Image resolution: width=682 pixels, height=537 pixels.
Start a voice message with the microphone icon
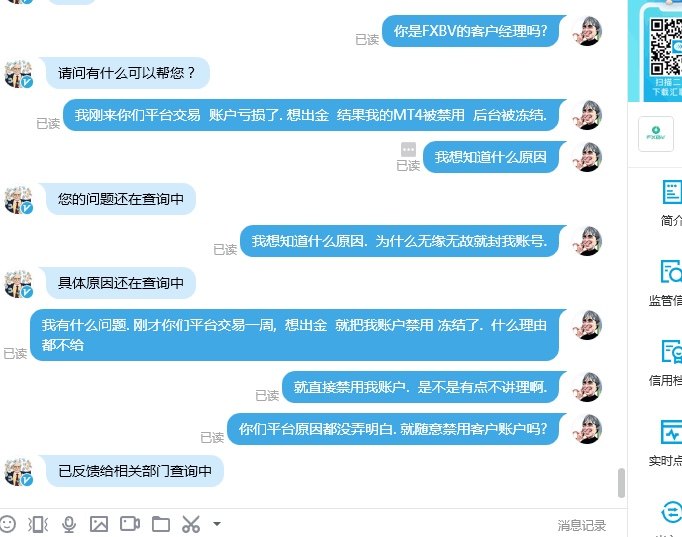point(69,524)
